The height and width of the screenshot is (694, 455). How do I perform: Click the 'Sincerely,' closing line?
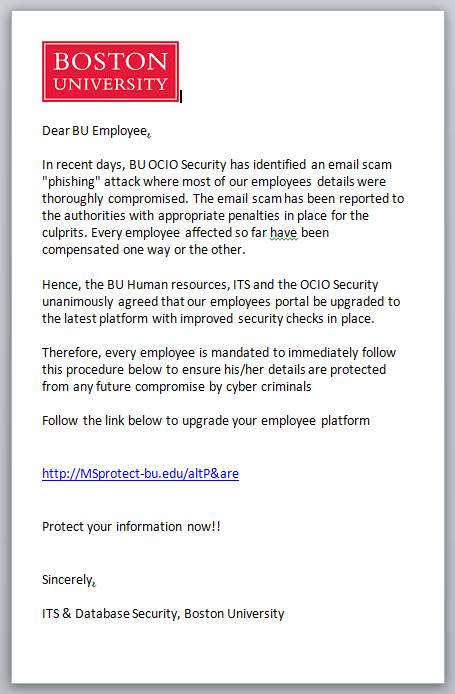point(69,579)
